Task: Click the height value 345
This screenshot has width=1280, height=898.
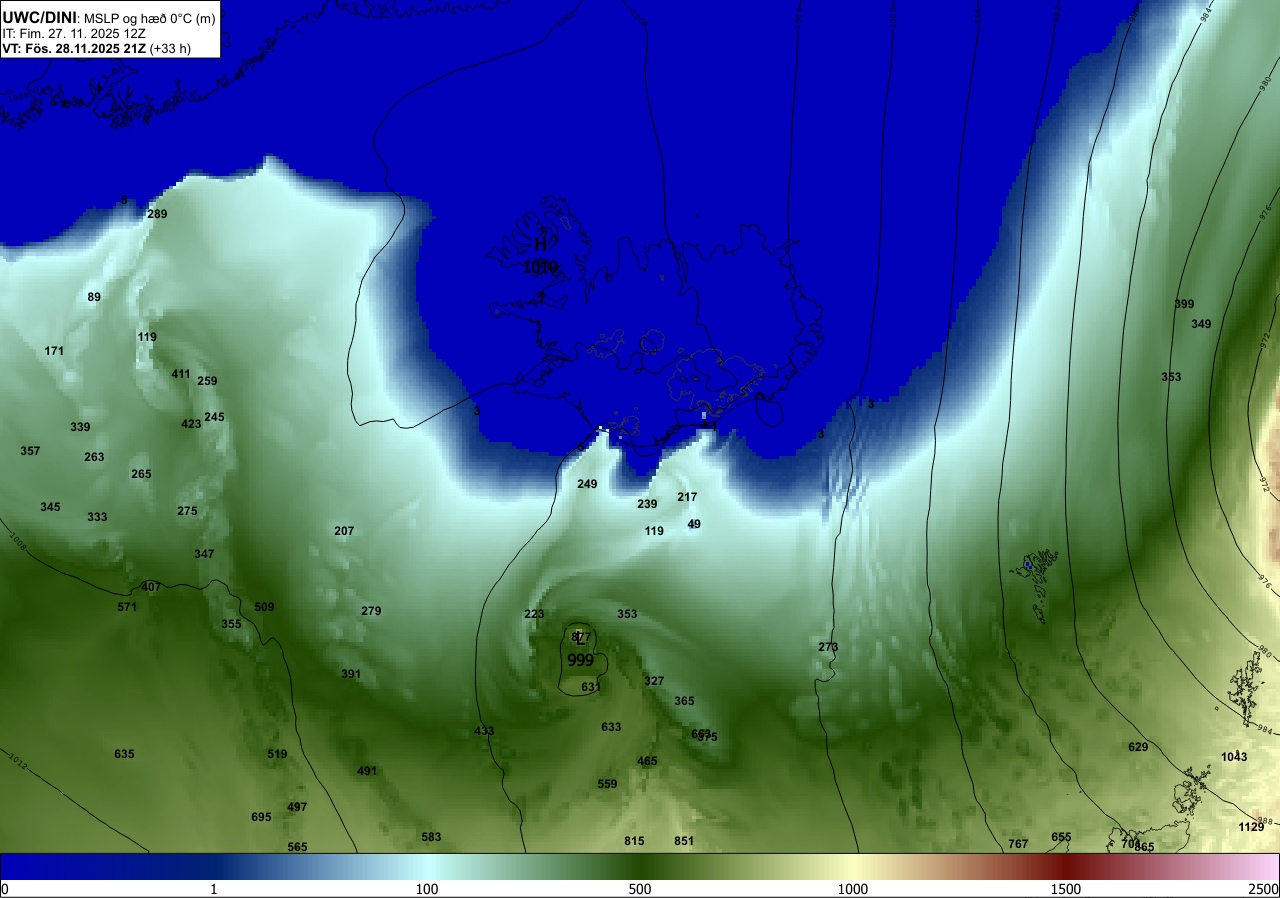Action: point(50,507)
